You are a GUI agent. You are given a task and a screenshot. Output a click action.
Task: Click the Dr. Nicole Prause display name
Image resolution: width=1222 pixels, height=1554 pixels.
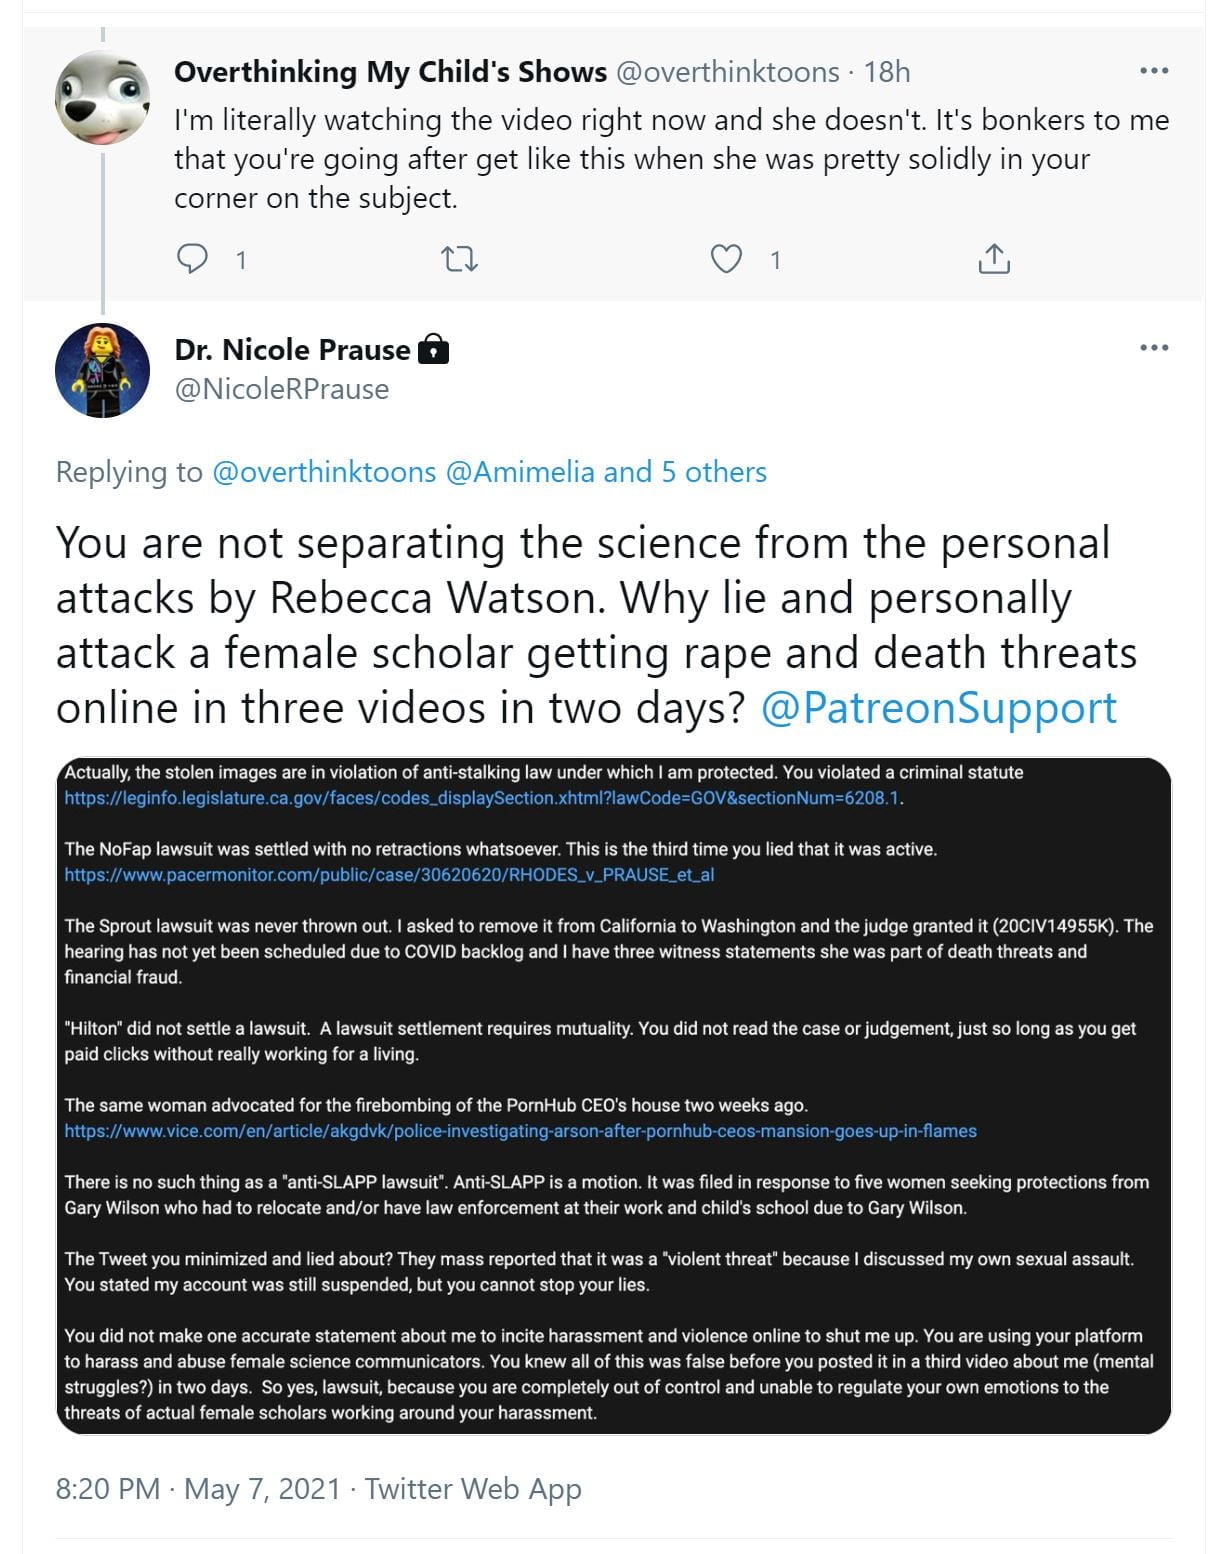tap(292, 350)
